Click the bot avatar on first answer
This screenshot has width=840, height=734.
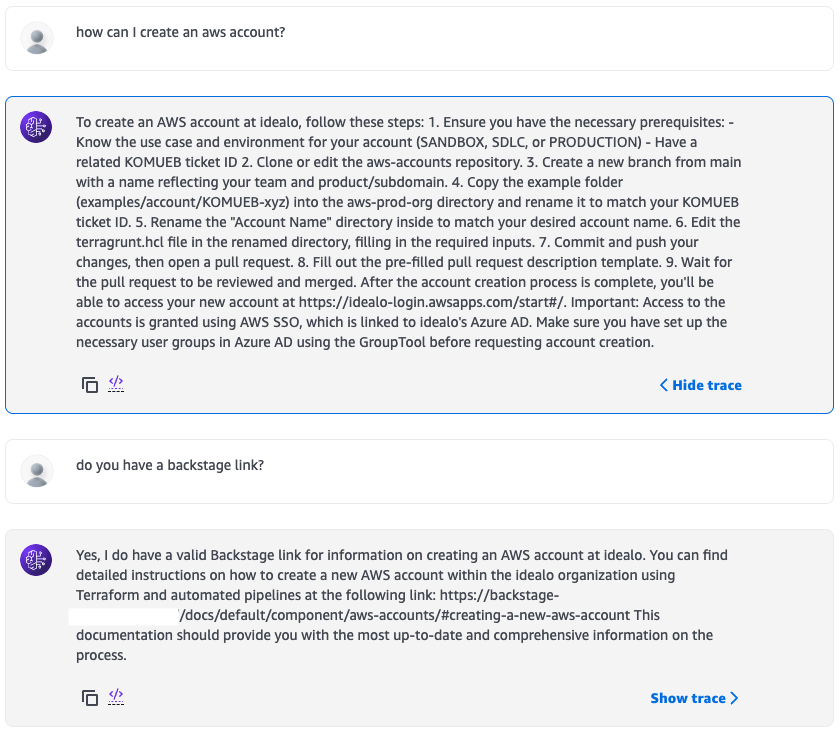pyautogui.click(x=36, y=128)
